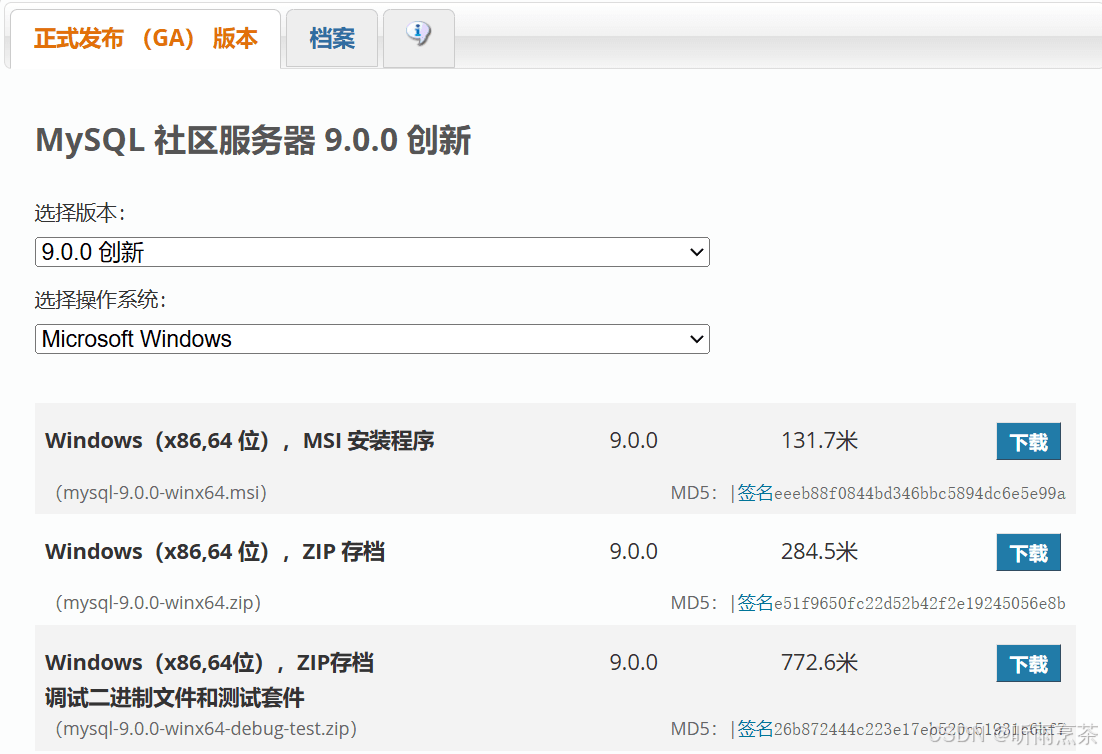Click the 9.0.0 version in the MSI row
1102x754 pixels.
click(633, 441)
